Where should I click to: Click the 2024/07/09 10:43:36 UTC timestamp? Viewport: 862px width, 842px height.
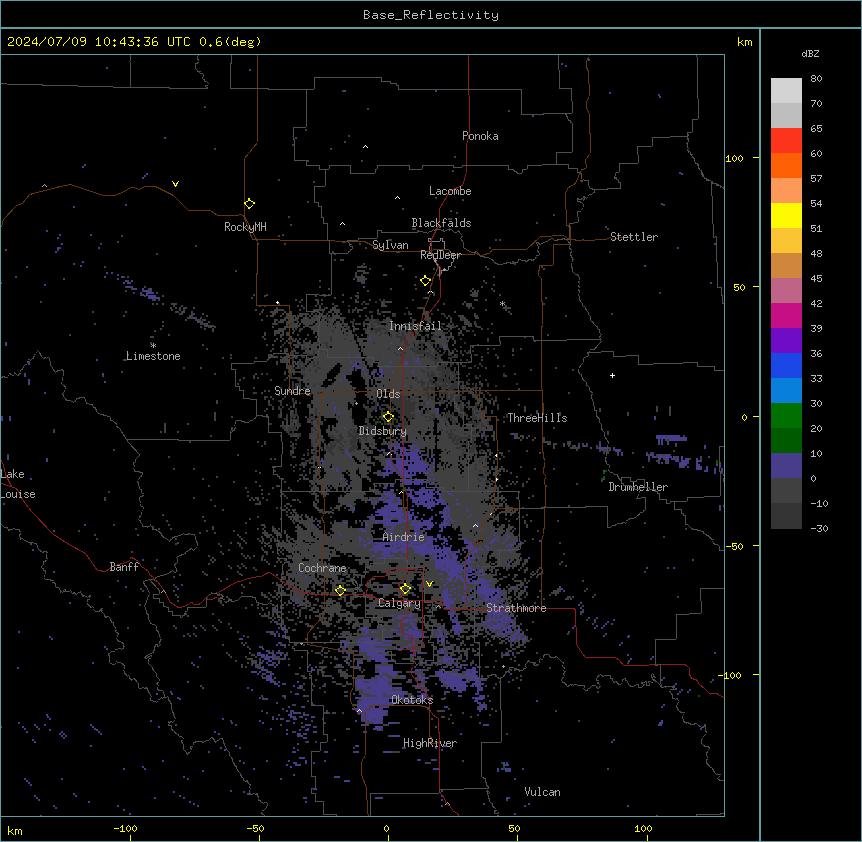[x=99, y=42]
